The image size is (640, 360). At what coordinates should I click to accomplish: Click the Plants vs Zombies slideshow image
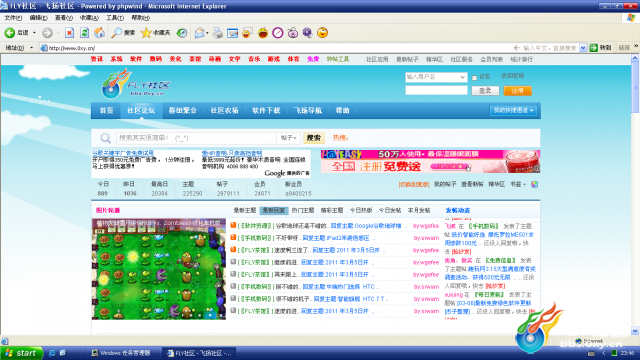(159, 269)
